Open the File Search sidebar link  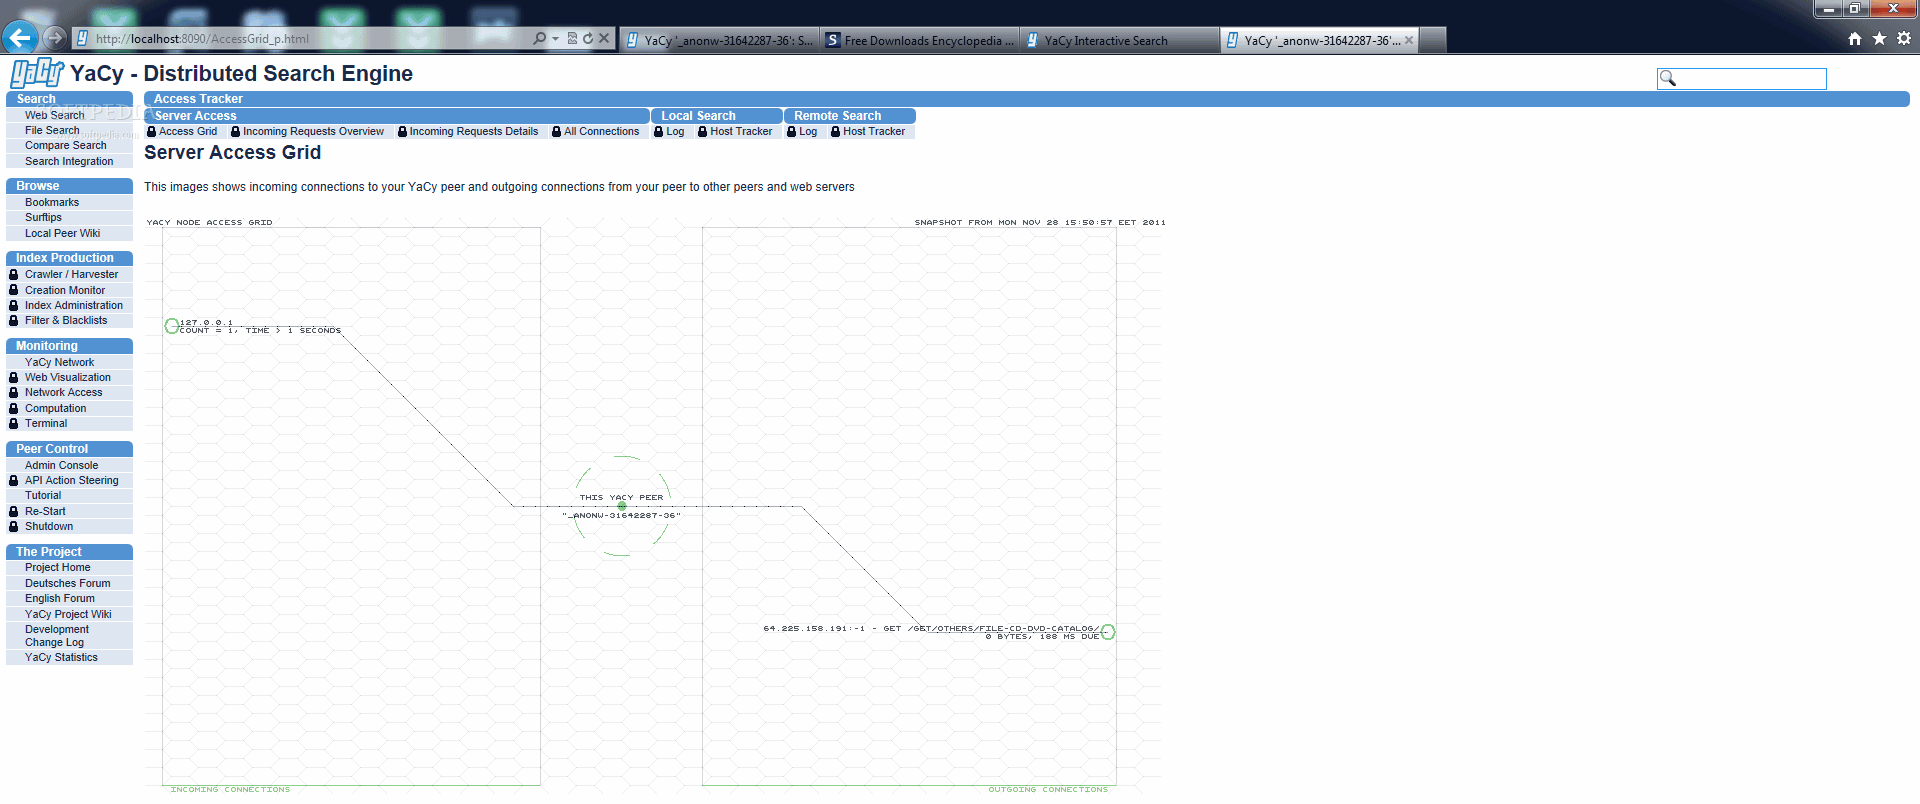pyautogui.click(x=52, y=130)
